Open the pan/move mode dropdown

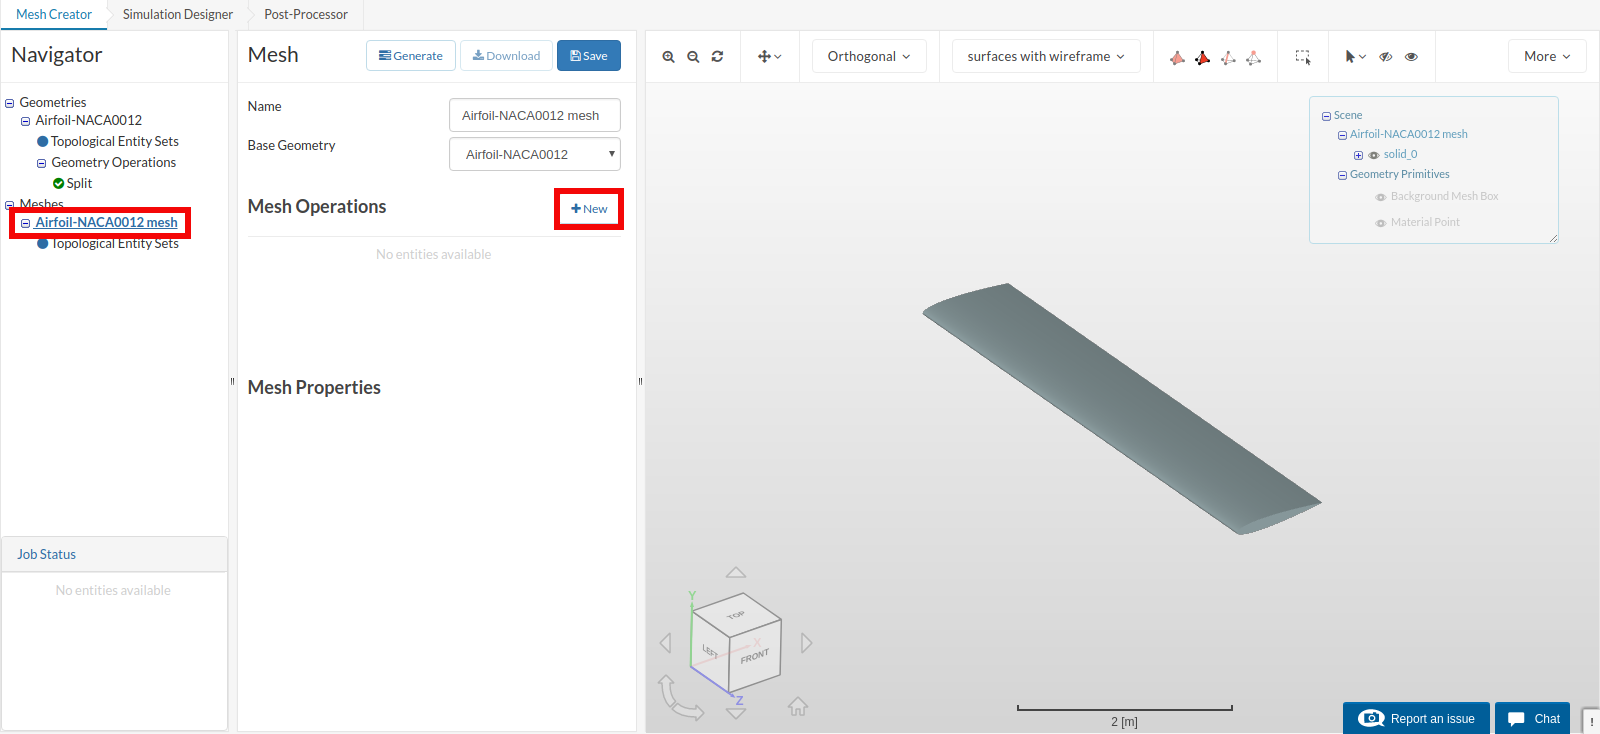tap(770, 57)
